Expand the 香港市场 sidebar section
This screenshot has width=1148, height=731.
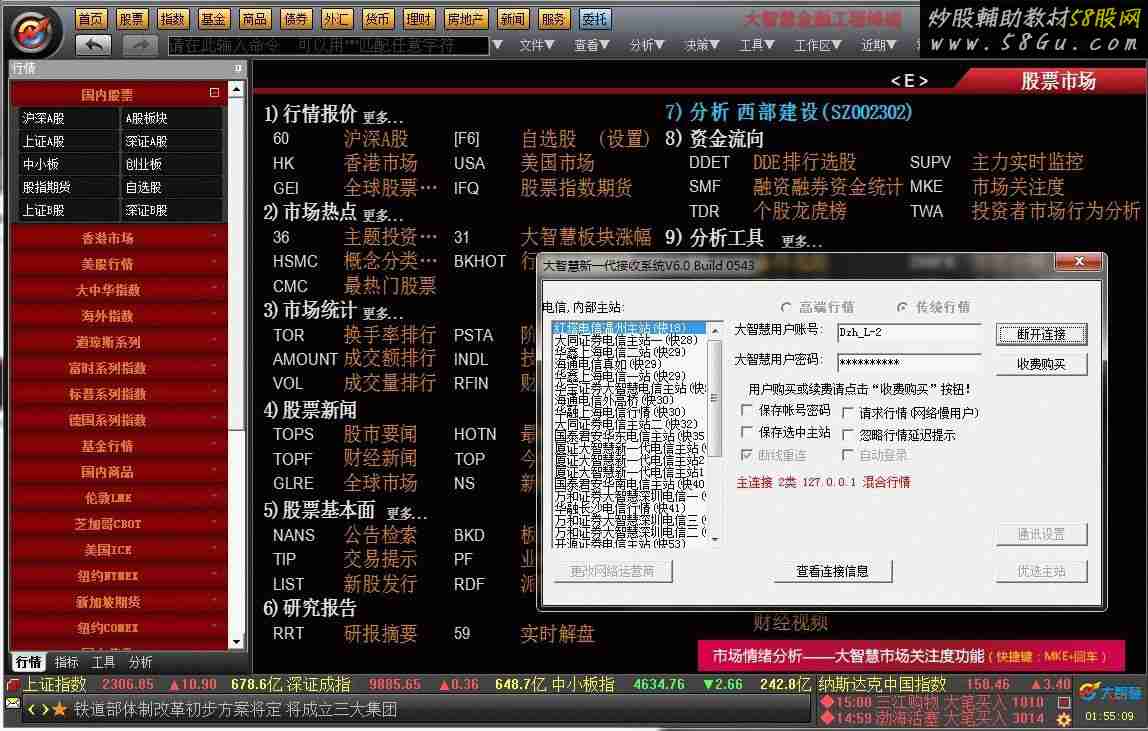pos(119,238)
